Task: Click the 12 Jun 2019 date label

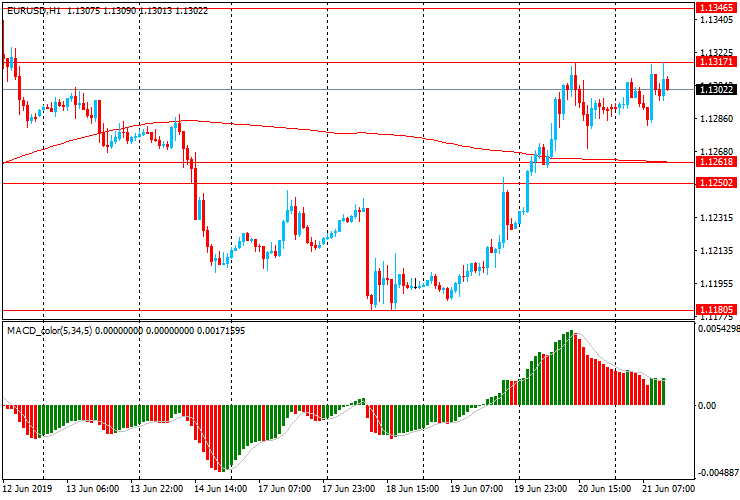Action: coord(28,488)
